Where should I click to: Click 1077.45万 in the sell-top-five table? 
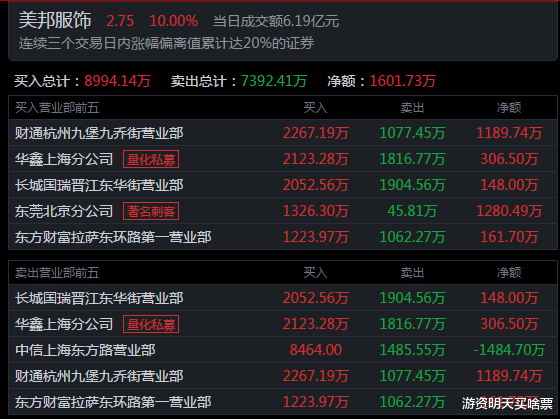412,376
